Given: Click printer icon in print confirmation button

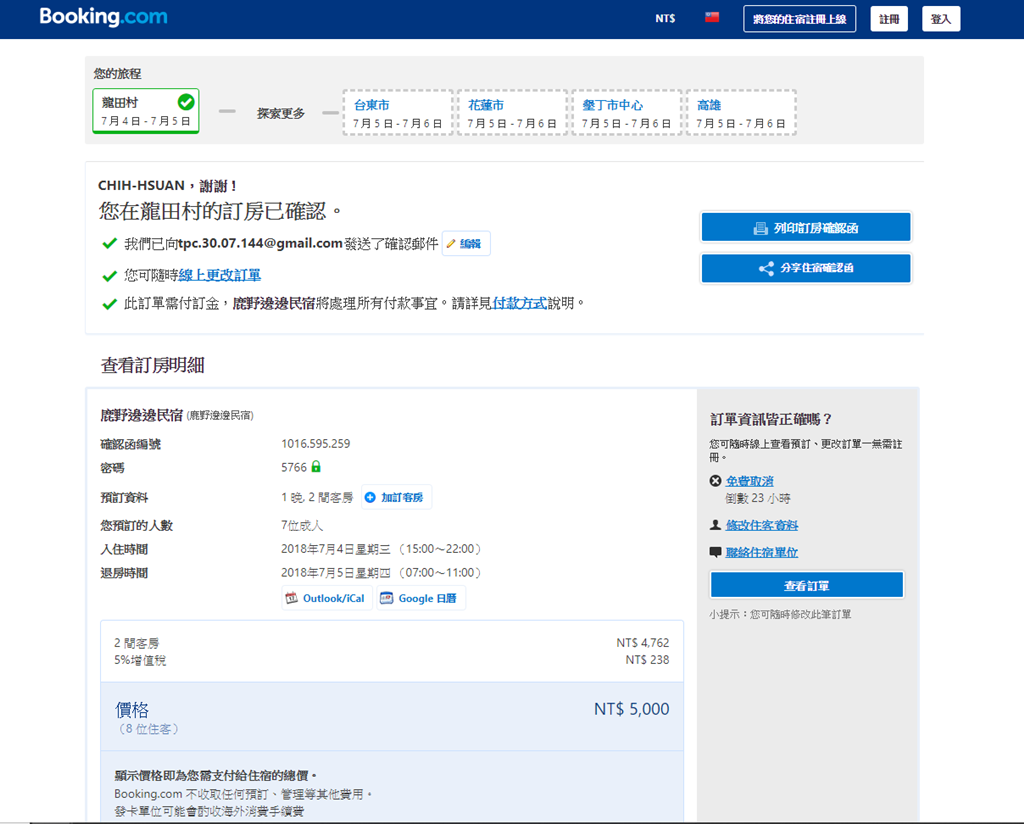Looking at the screenshot, I should [760, 229].
